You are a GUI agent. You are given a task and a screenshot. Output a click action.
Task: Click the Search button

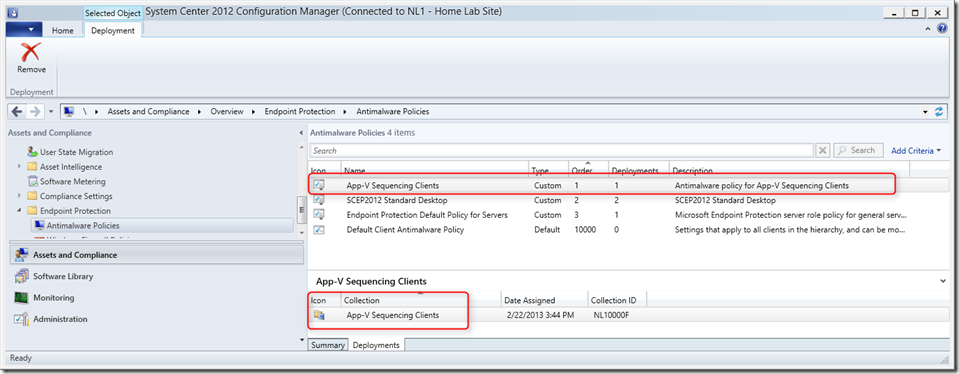(858, 150)
